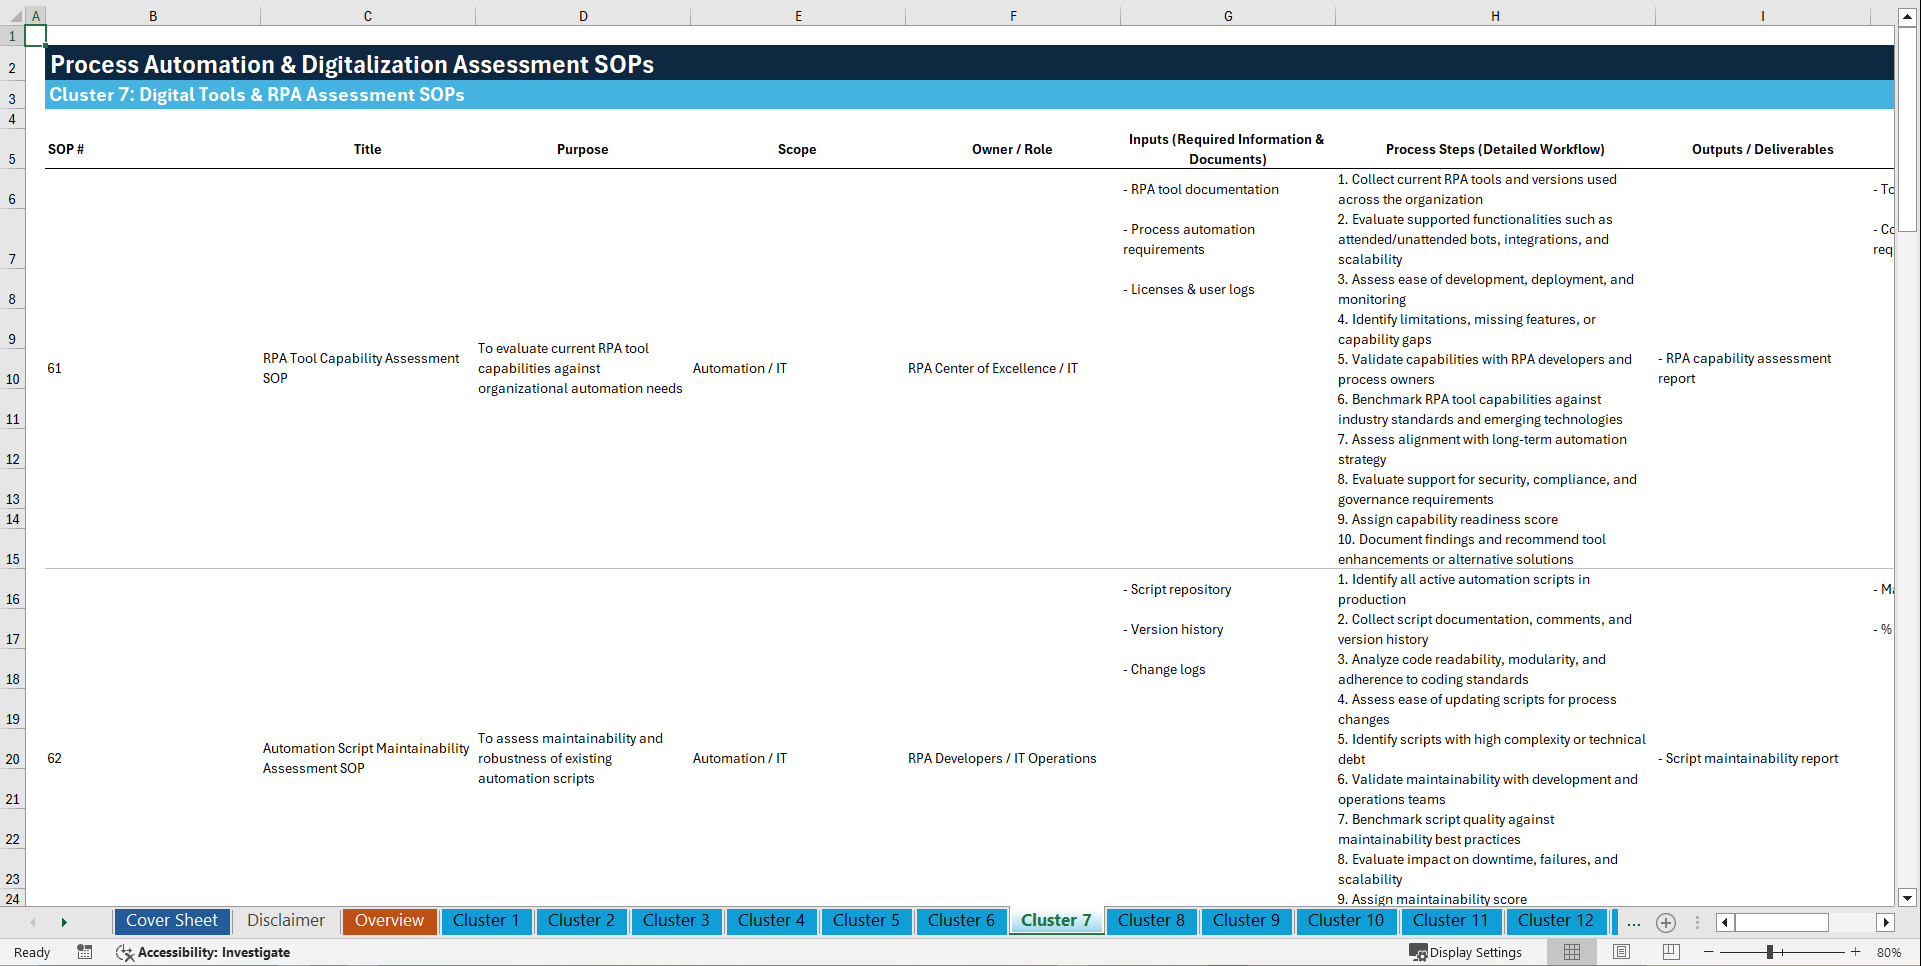Add a new worksheet with the plus icon
The height and width of the screenshot is (966, 1921).
coord(1666,922)
